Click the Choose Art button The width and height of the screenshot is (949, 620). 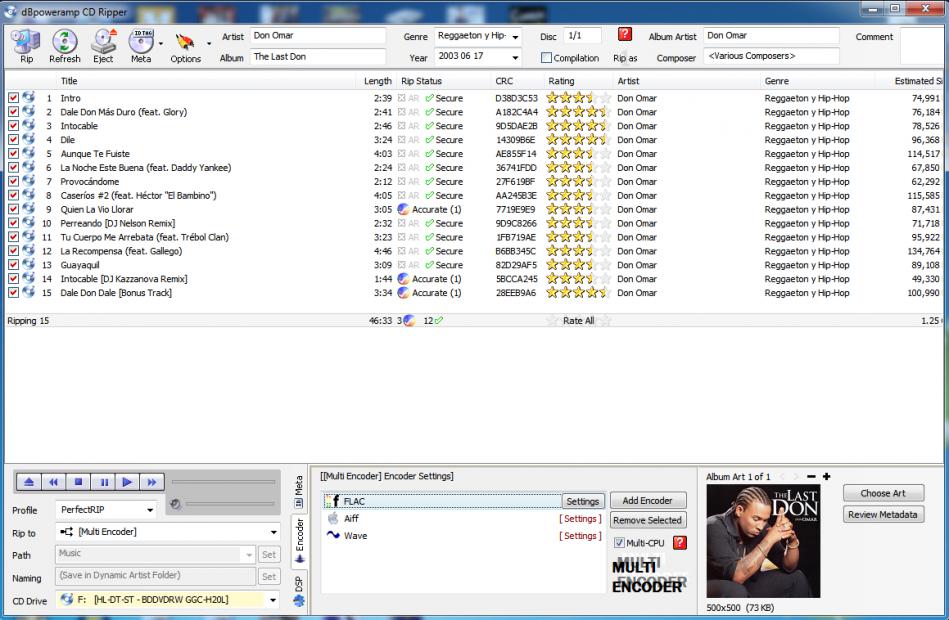click(882, 493)
